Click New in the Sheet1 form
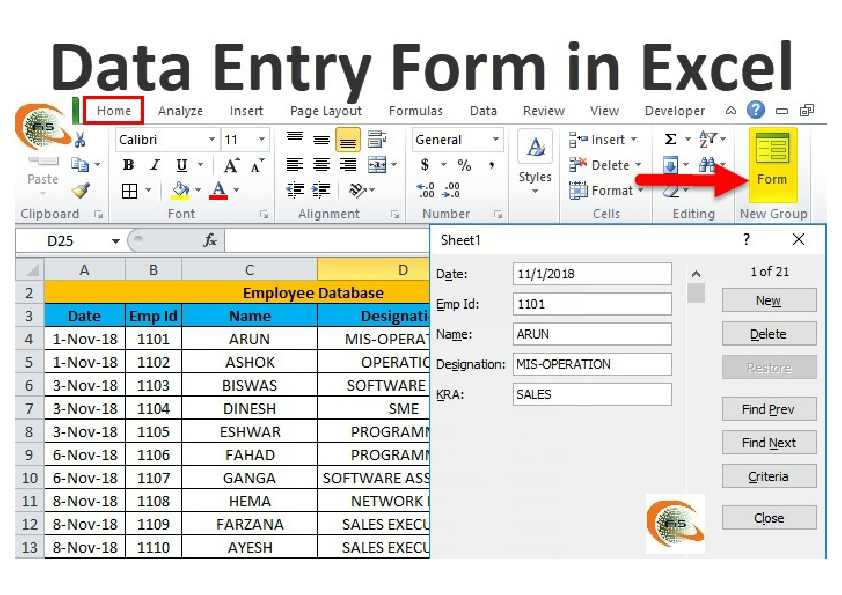Image resolution: width=842 pixels, height=595 pixels. (x=769, y=301)
